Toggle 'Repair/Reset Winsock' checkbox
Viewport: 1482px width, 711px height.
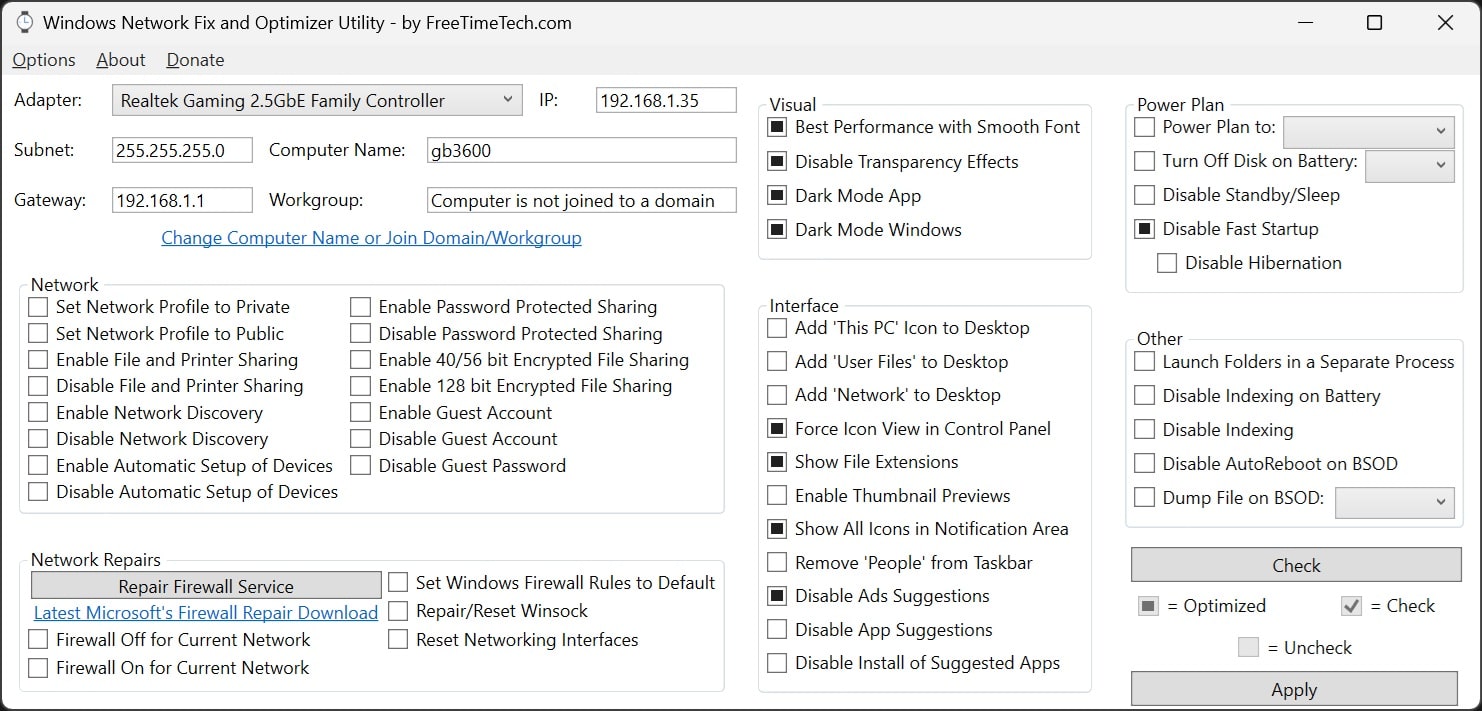click(397, 610)
